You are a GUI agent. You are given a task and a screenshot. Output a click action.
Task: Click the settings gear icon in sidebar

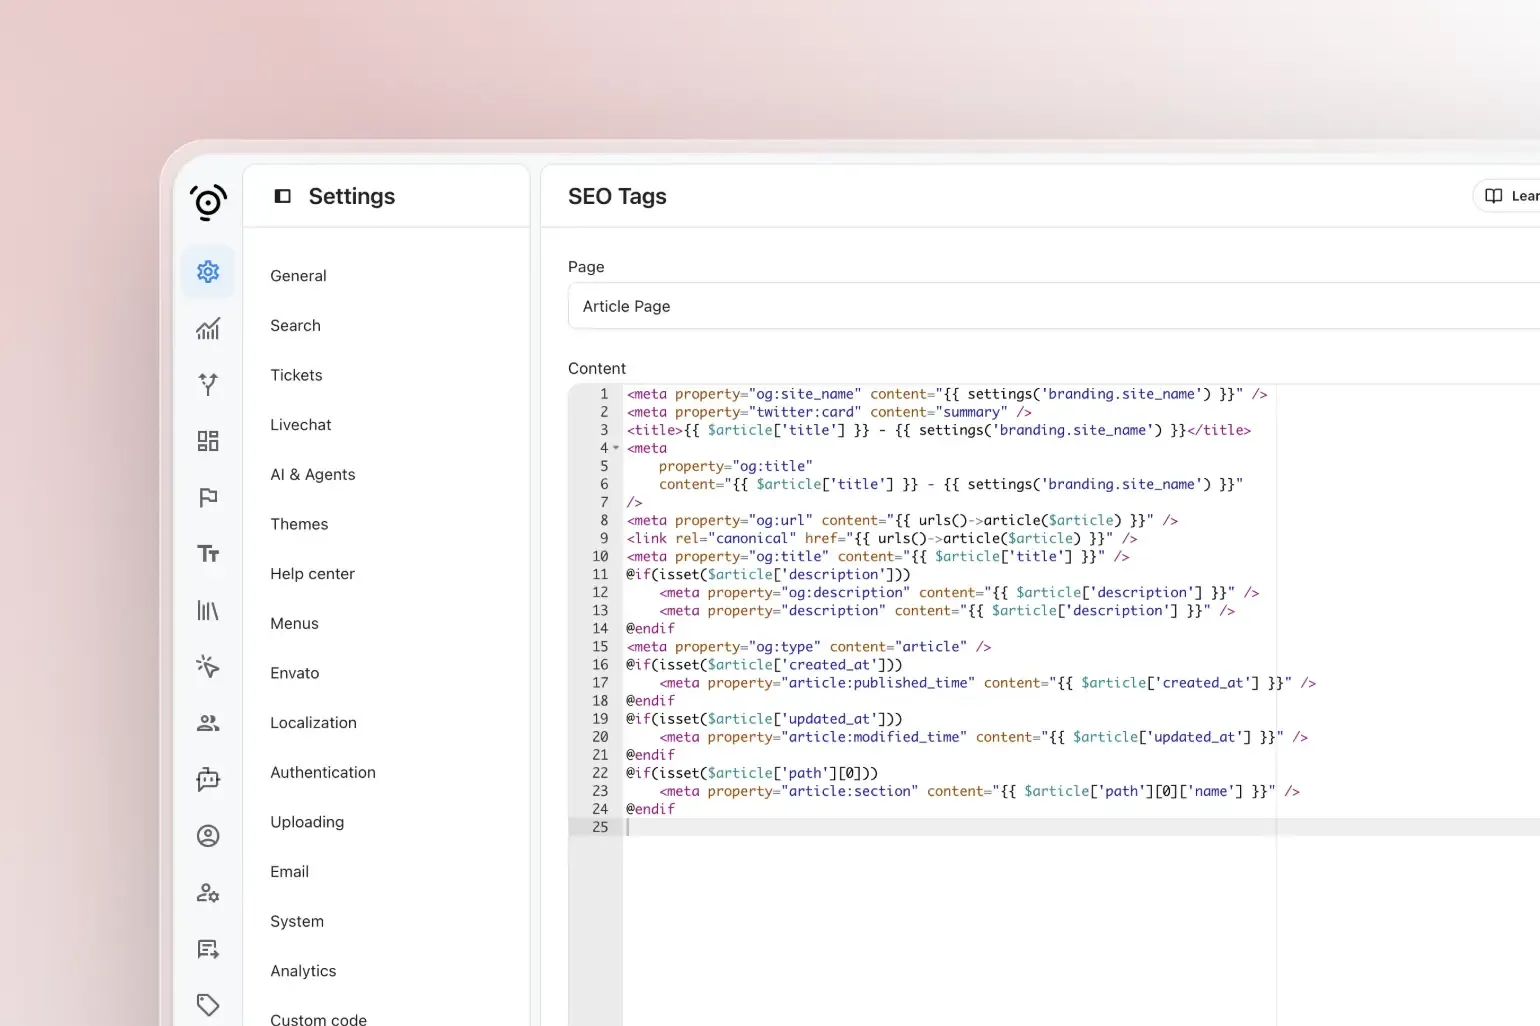coord(208,271)
